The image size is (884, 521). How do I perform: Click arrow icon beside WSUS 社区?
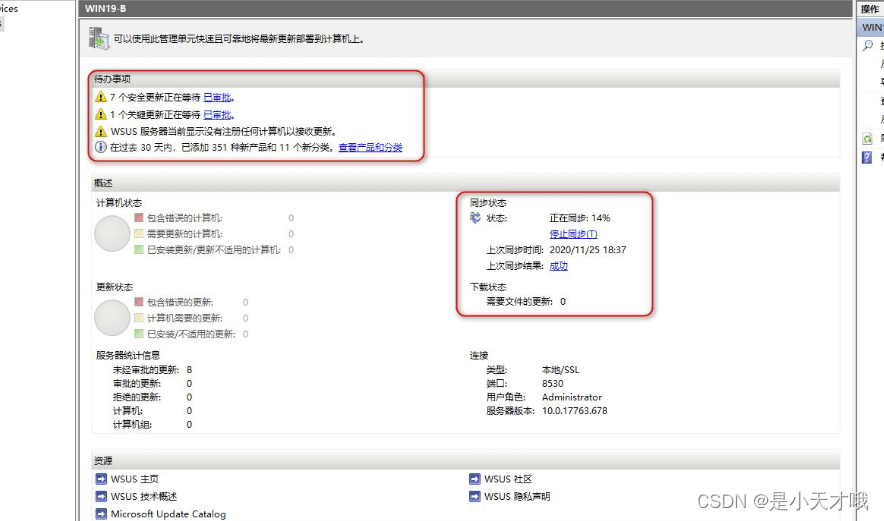click(475, 479)
